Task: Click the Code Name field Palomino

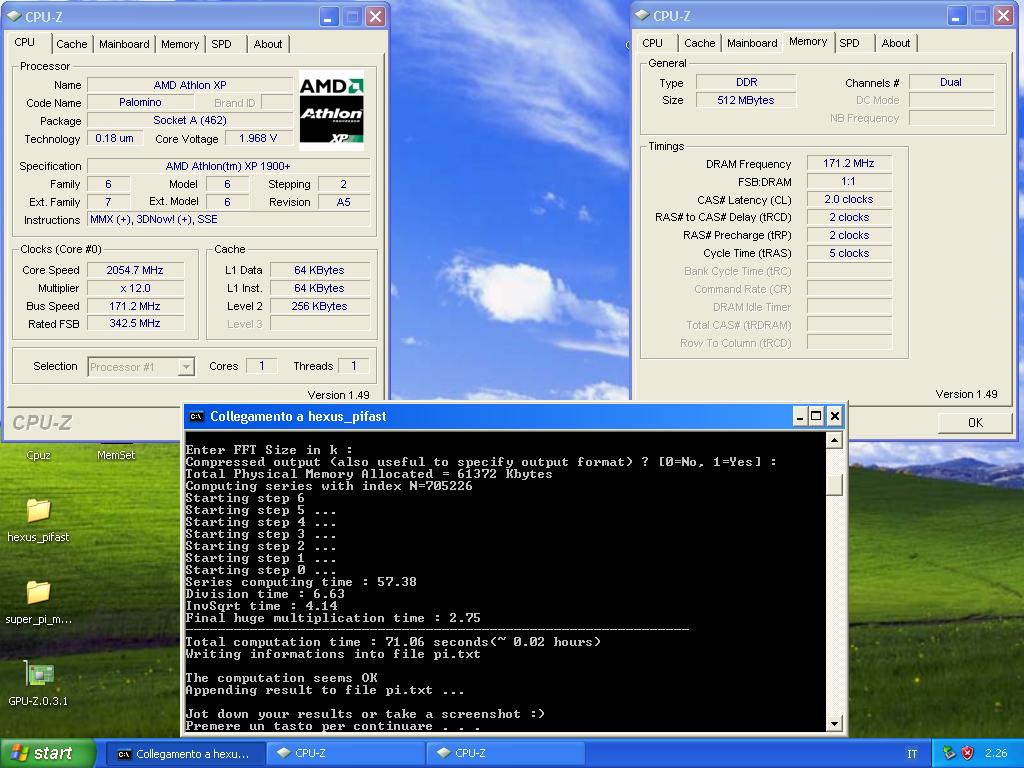Action: pos(140,103)
